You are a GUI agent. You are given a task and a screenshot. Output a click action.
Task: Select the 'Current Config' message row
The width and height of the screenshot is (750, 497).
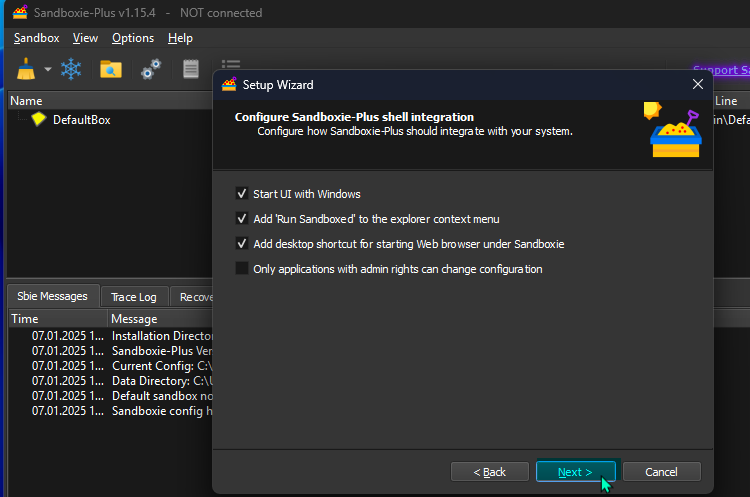(x=110, y=366)
